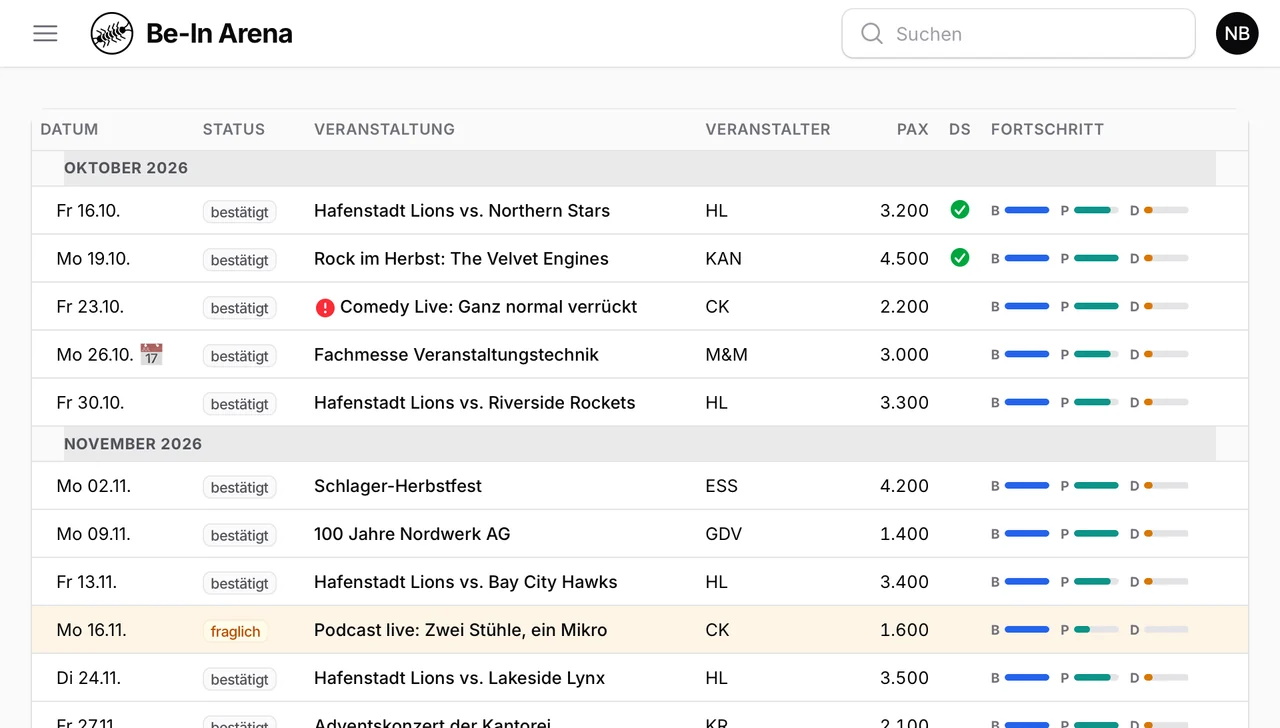Click red alert icon on Comedy Live
Viewport: 1280px width, 728px height.
click(x=325, y=307)
